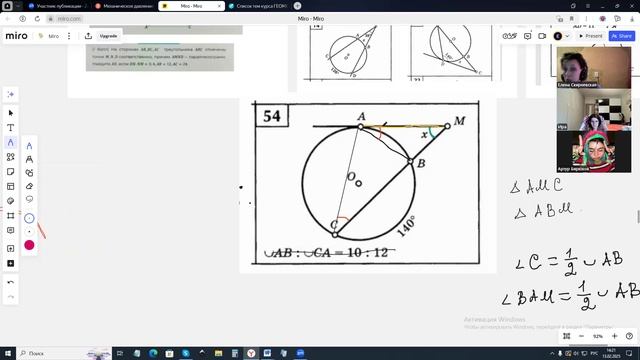Go to the Miro home logo
Screen dimensions: 640x360
click(17, 36)
